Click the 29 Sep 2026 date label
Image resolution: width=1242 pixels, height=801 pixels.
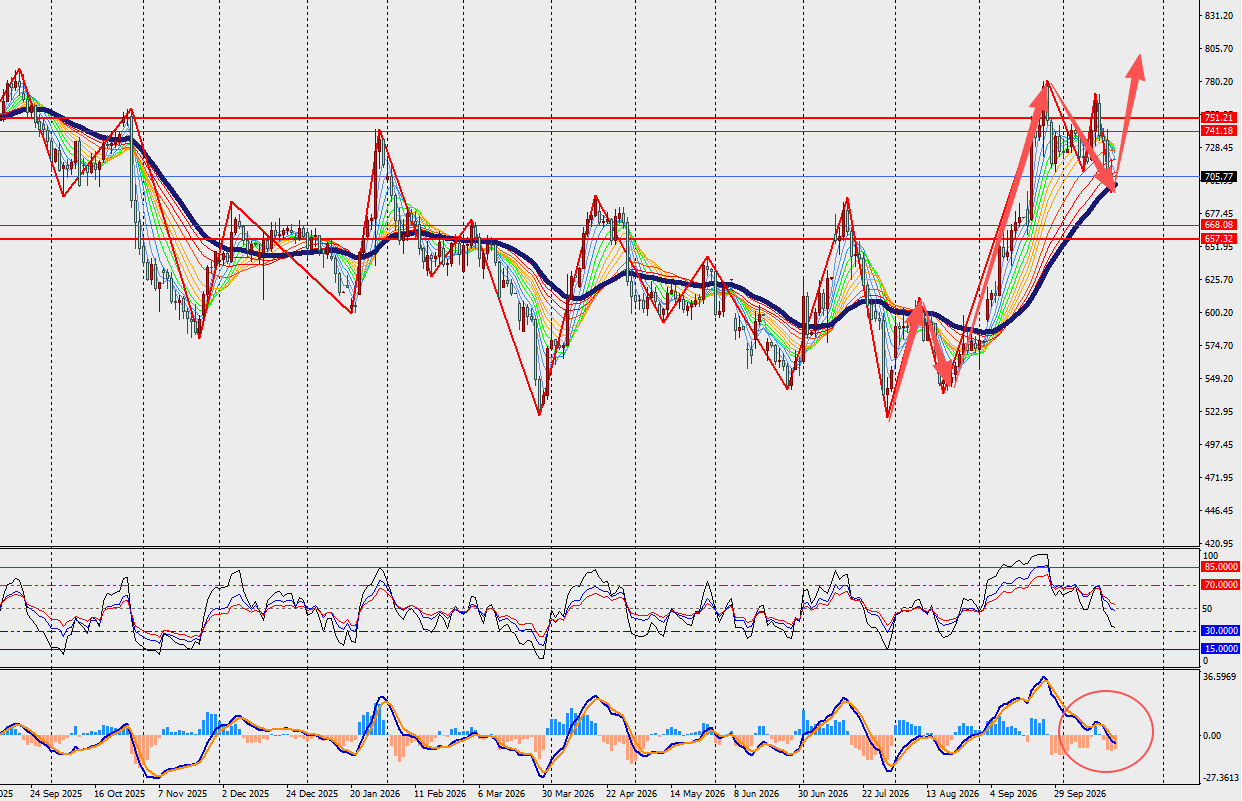1078,793
